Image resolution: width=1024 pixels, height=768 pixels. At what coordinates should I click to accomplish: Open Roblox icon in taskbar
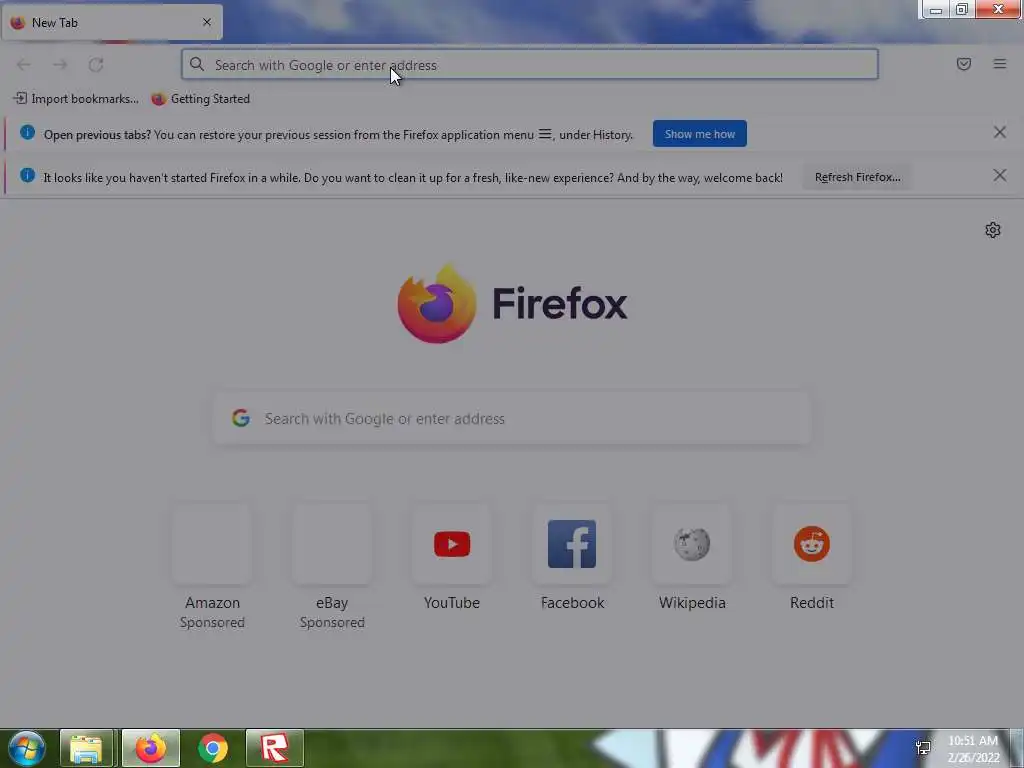tap(275, 748)
